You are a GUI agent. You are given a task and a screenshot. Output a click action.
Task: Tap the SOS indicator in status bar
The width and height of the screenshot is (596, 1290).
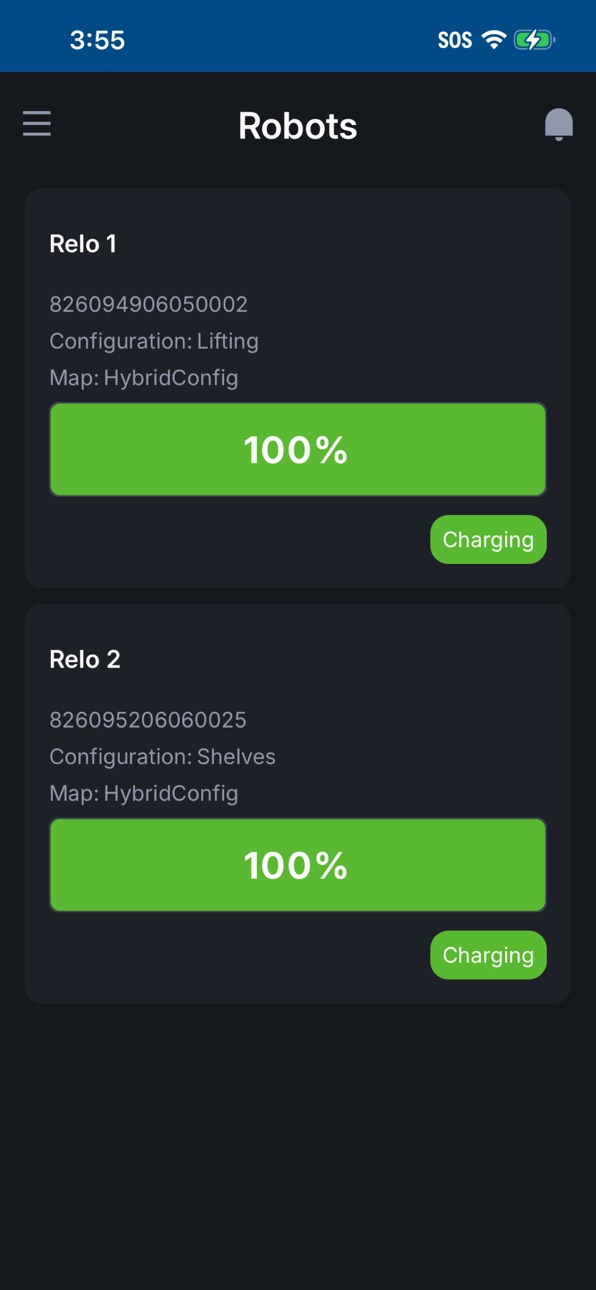tap(455, 40)
